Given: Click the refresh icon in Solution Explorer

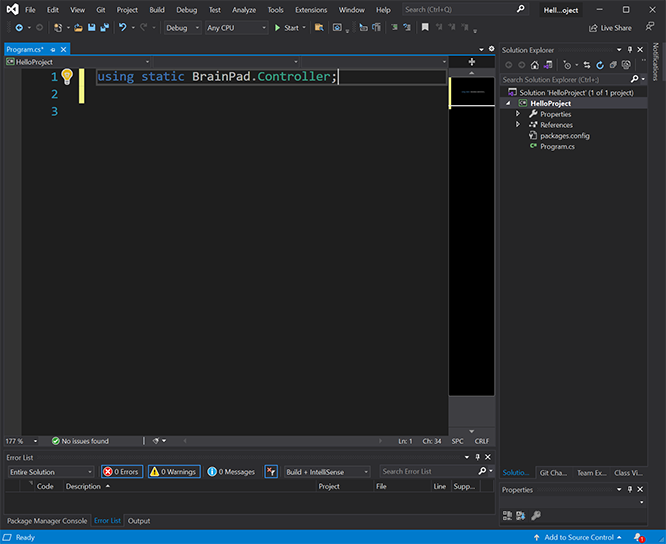Looking at the screenshot, I should (600, 65).
